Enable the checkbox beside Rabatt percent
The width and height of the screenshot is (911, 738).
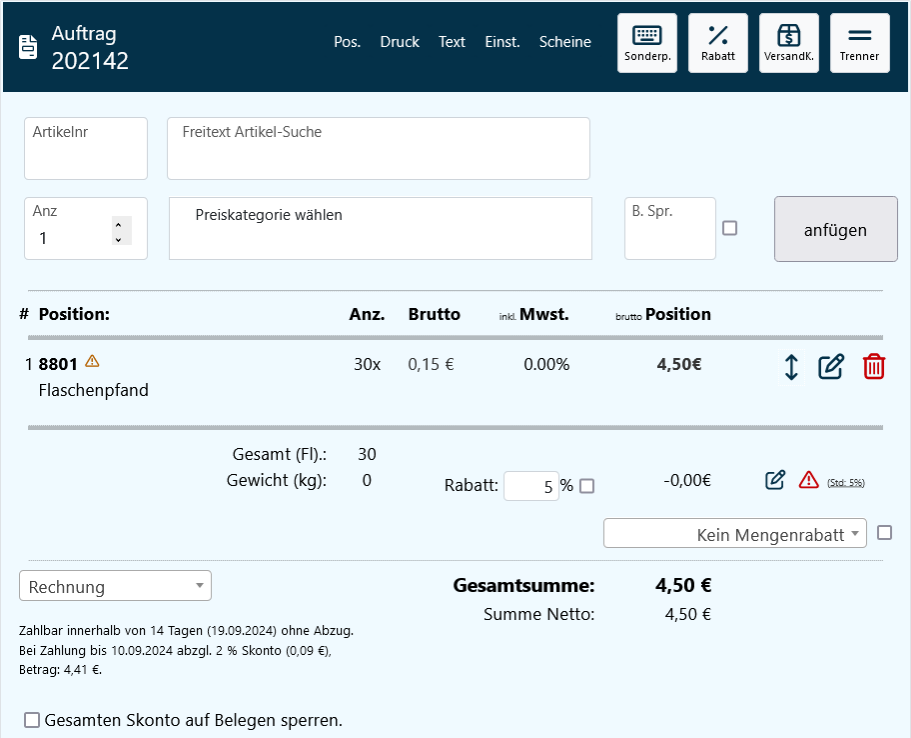point(587,486)
